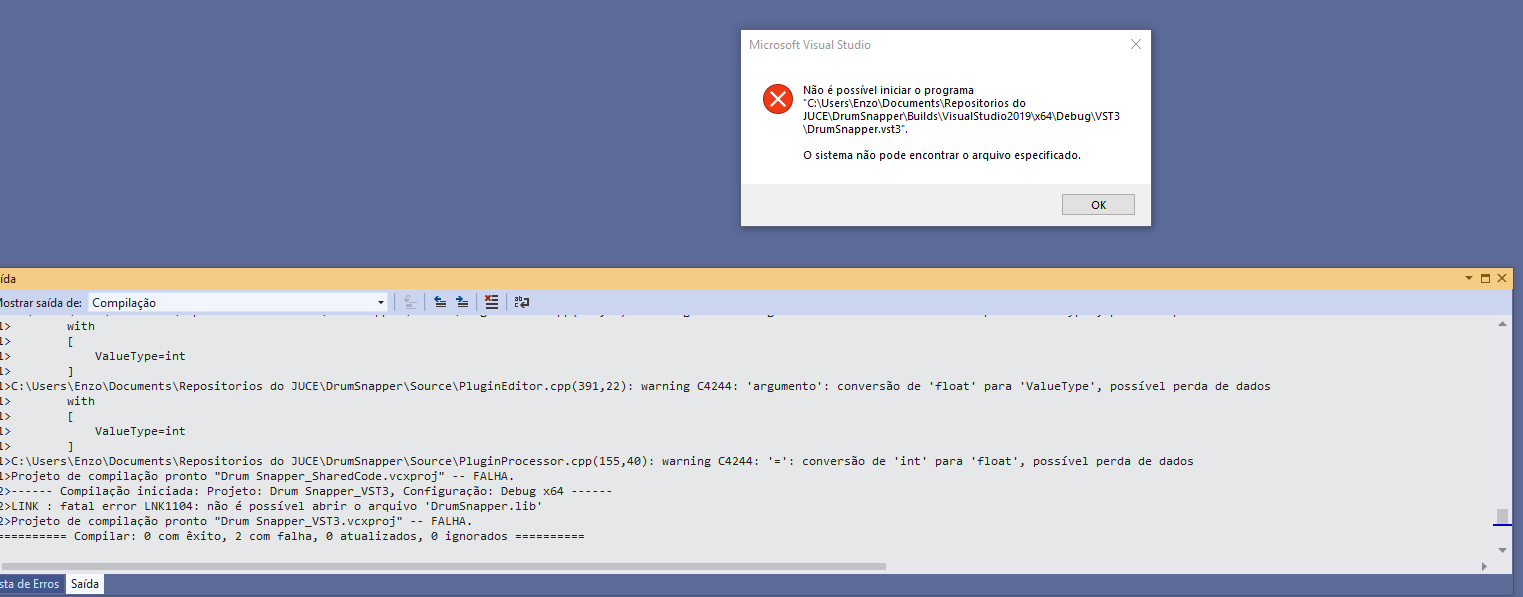Go to previous message in output

(440, 302)
